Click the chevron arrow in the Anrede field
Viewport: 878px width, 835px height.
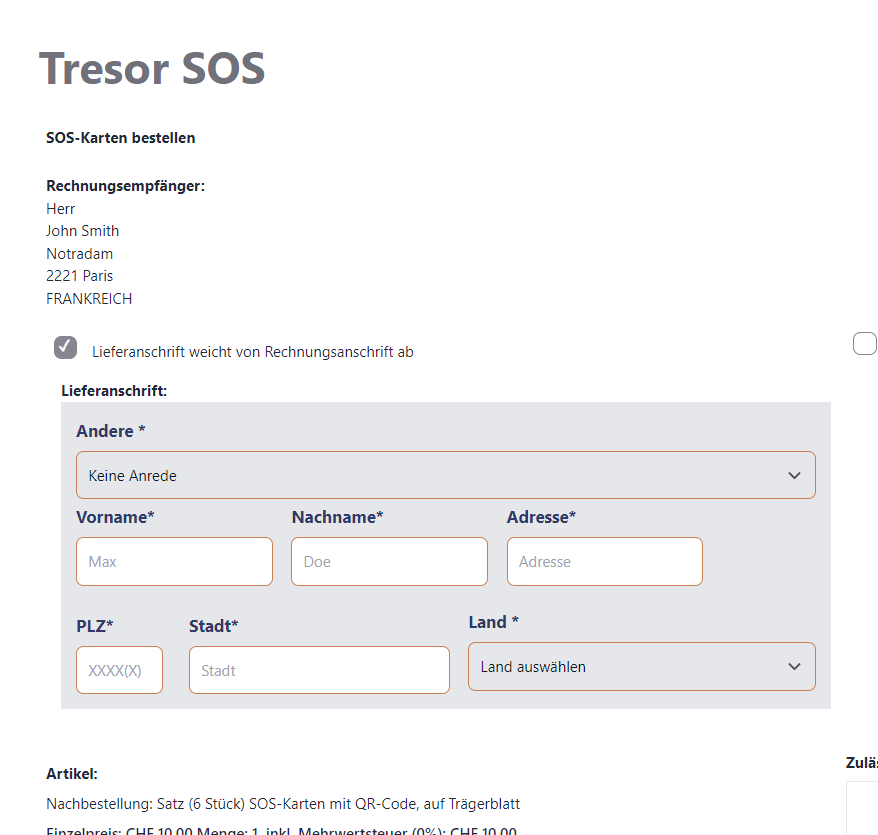794,475
